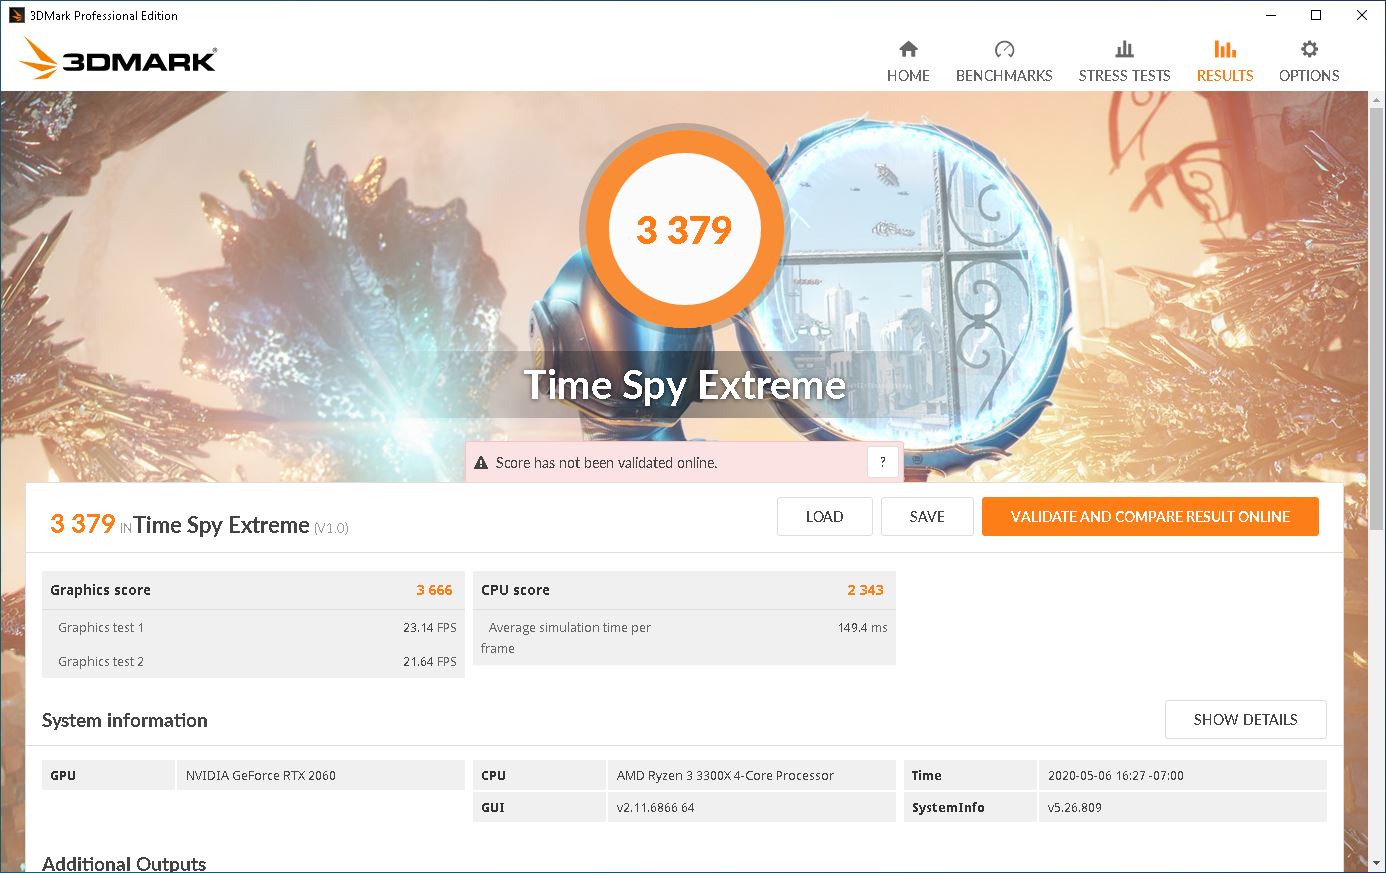Open the Stress Tests bar-chart icon
Screen dimensions: 1386x873
click(1124, 50)
